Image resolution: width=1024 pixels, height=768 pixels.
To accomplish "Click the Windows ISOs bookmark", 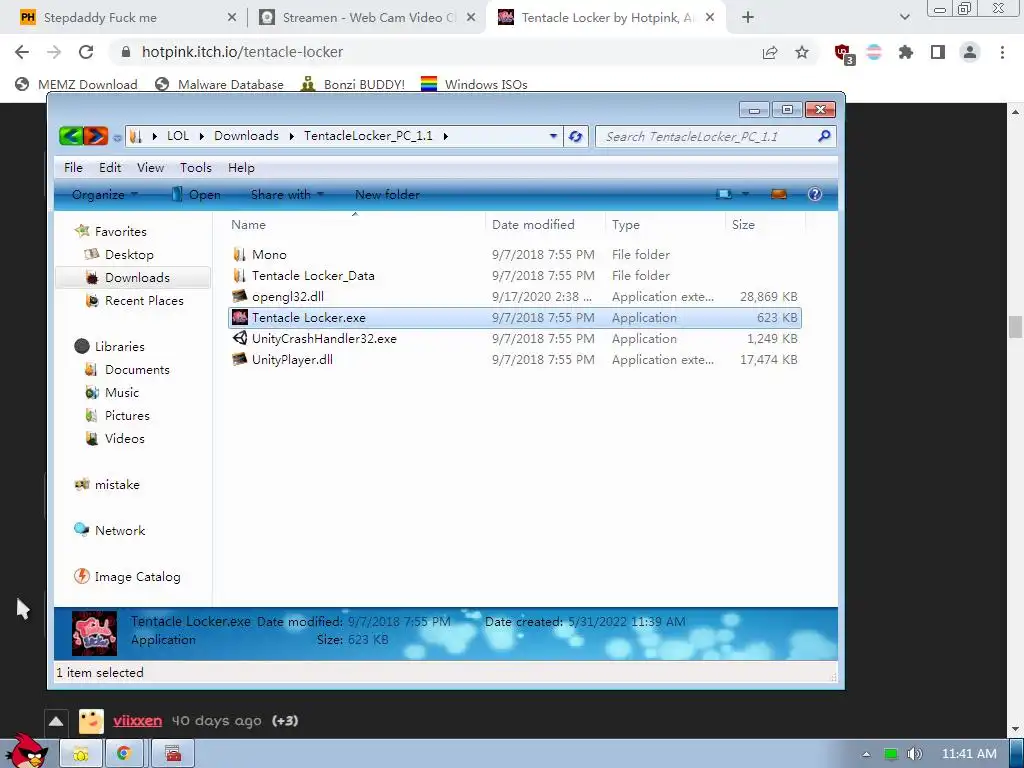I will click(x=474, y=84).
